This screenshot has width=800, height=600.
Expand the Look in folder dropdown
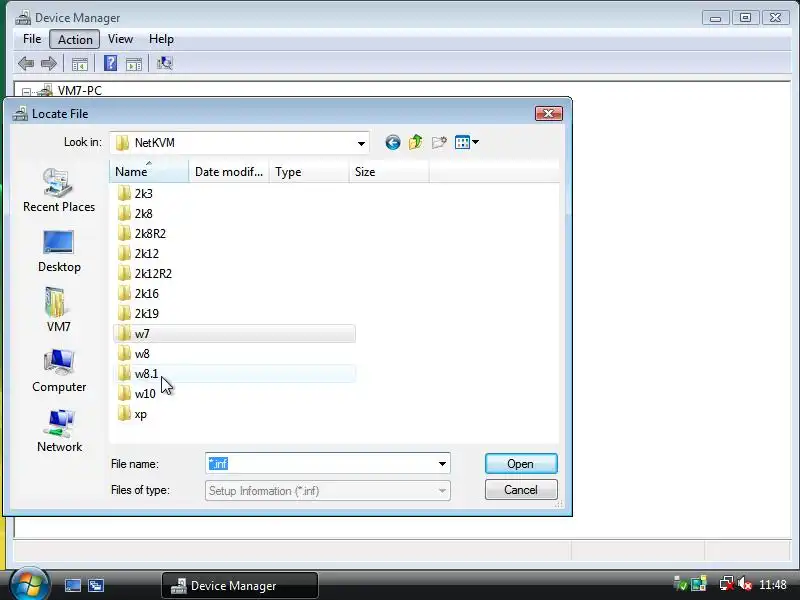[x=361, y=143]
